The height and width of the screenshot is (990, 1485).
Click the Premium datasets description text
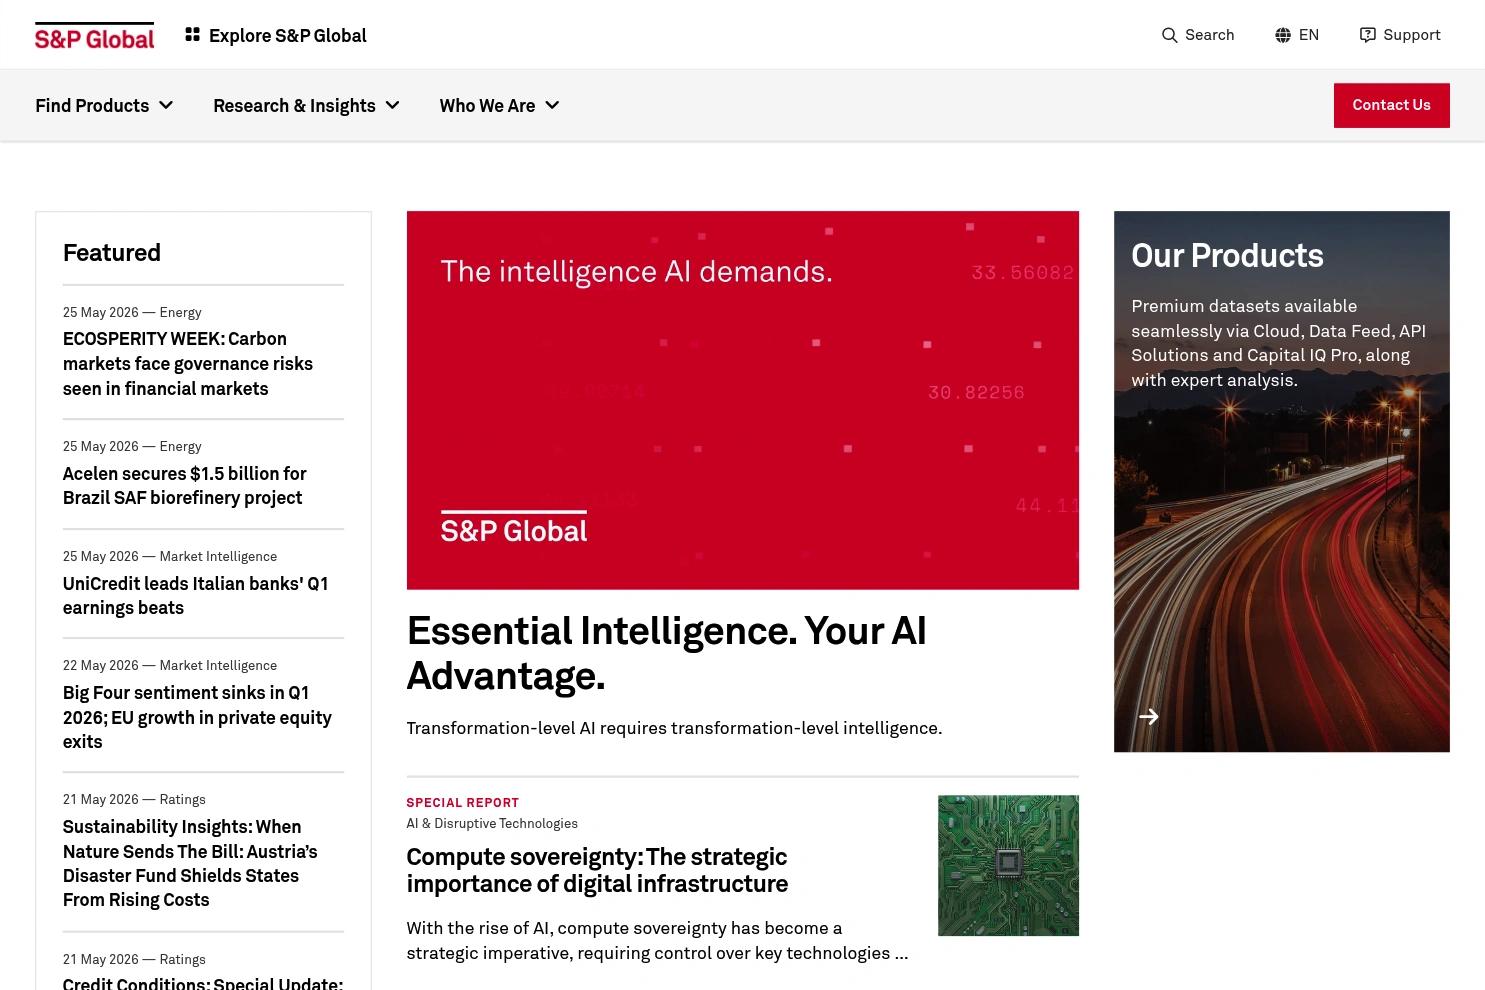(x=1278, y=343)
